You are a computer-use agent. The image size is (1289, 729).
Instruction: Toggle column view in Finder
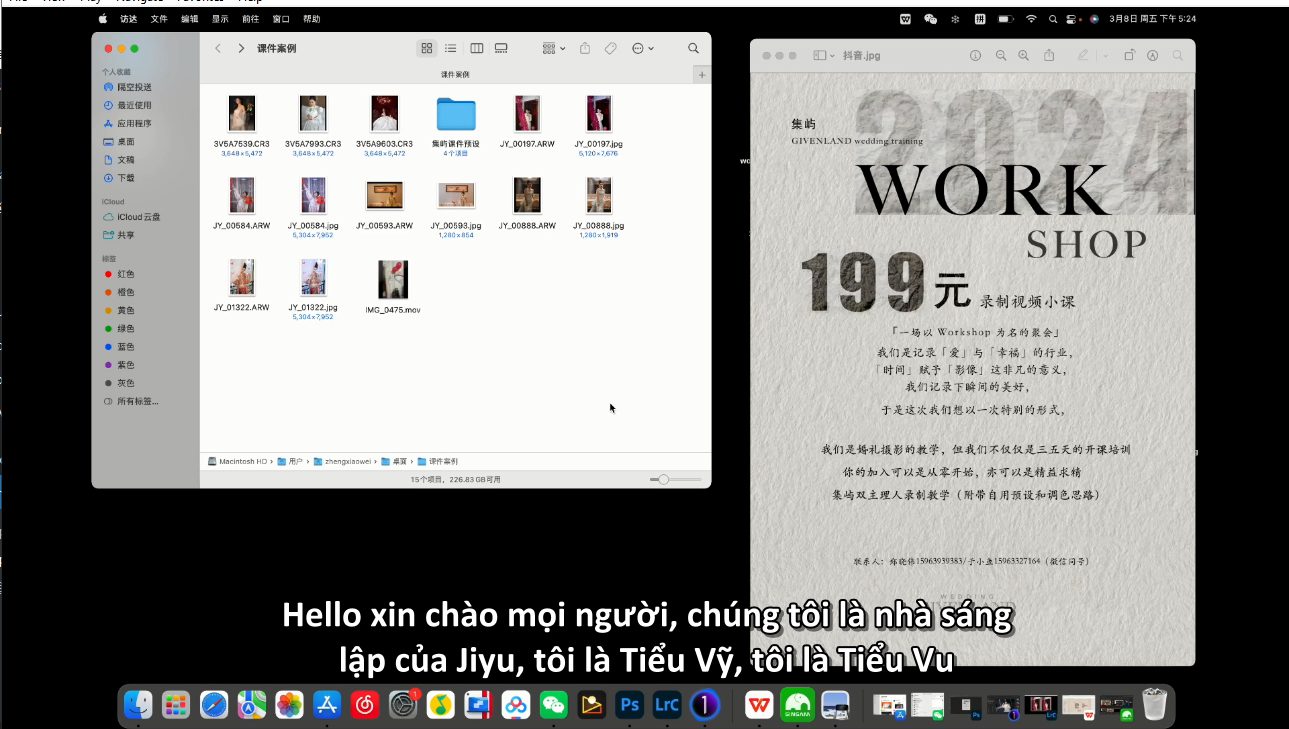476,48
